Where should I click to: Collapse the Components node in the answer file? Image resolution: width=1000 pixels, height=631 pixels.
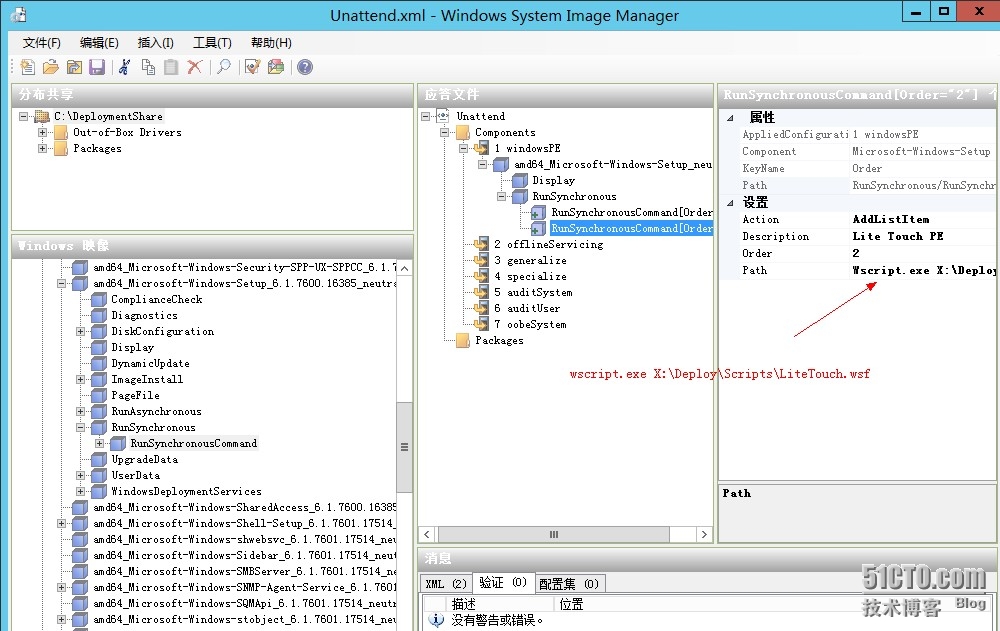pyautogui.click(x=445, y=132)
